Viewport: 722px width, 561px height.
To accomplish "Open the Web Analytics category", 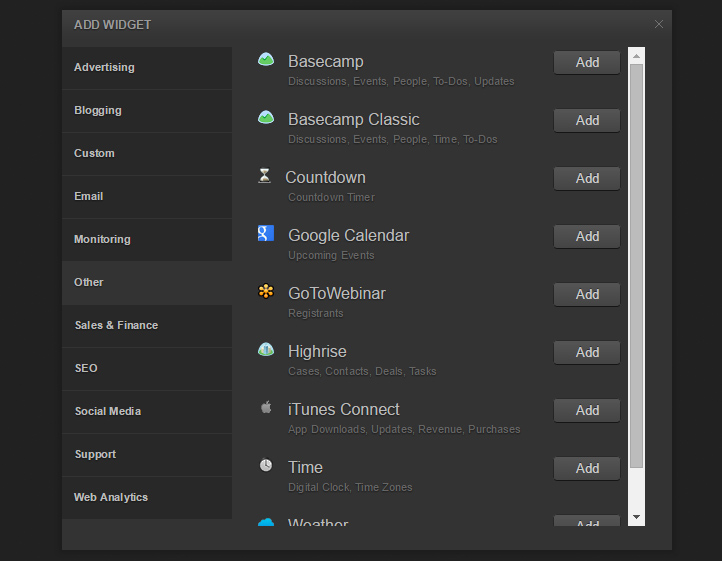I will [147, 498].
